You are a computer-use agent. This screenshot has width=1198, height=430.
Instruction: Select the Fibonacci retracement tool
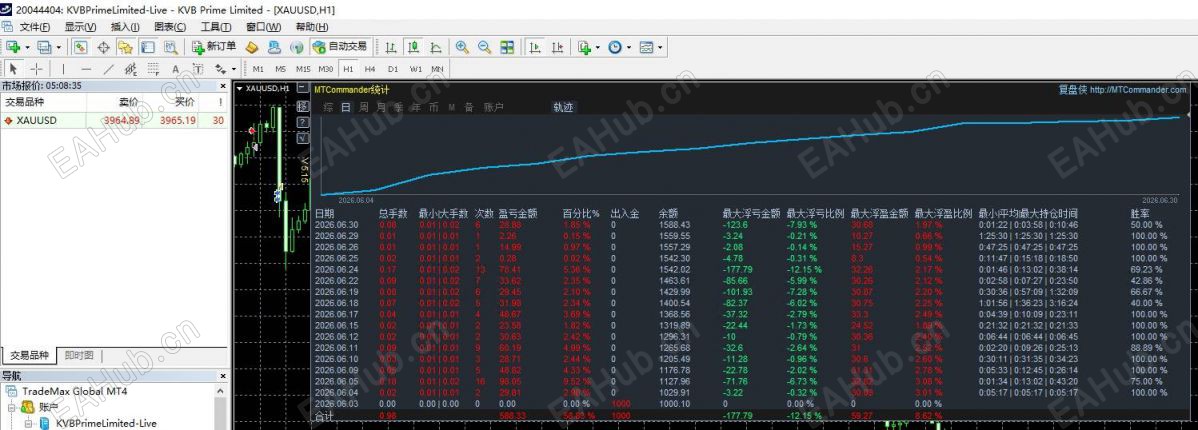point(153,69)
